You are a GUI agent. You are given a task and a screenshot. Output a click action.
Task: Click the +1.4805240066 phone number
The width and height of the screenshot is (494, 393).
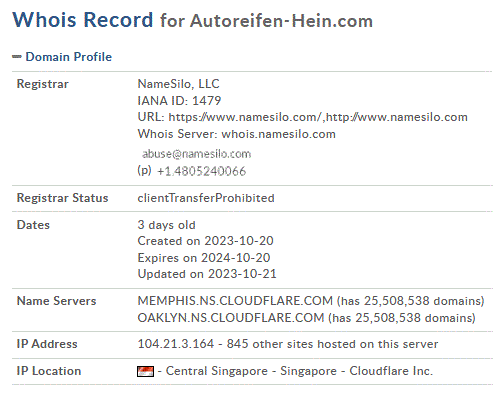(201, 171)
